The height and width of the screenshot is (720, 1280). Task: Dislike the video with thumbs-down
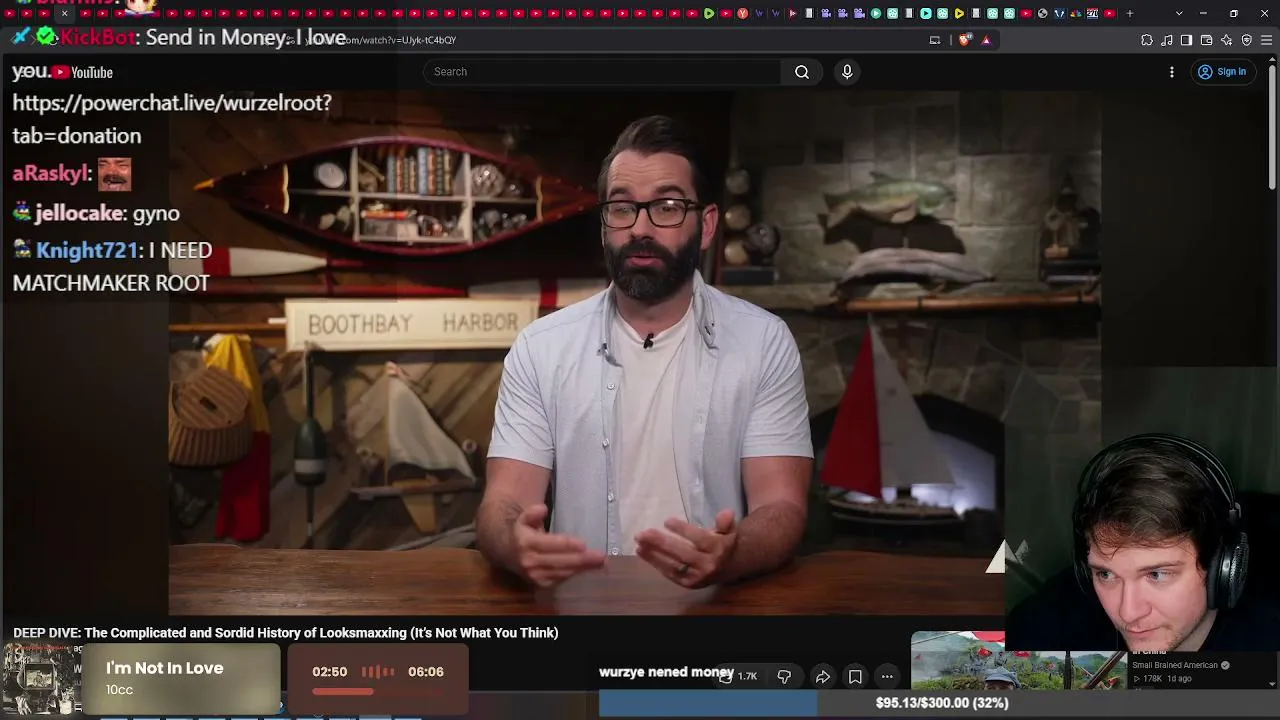pos(784,677)
